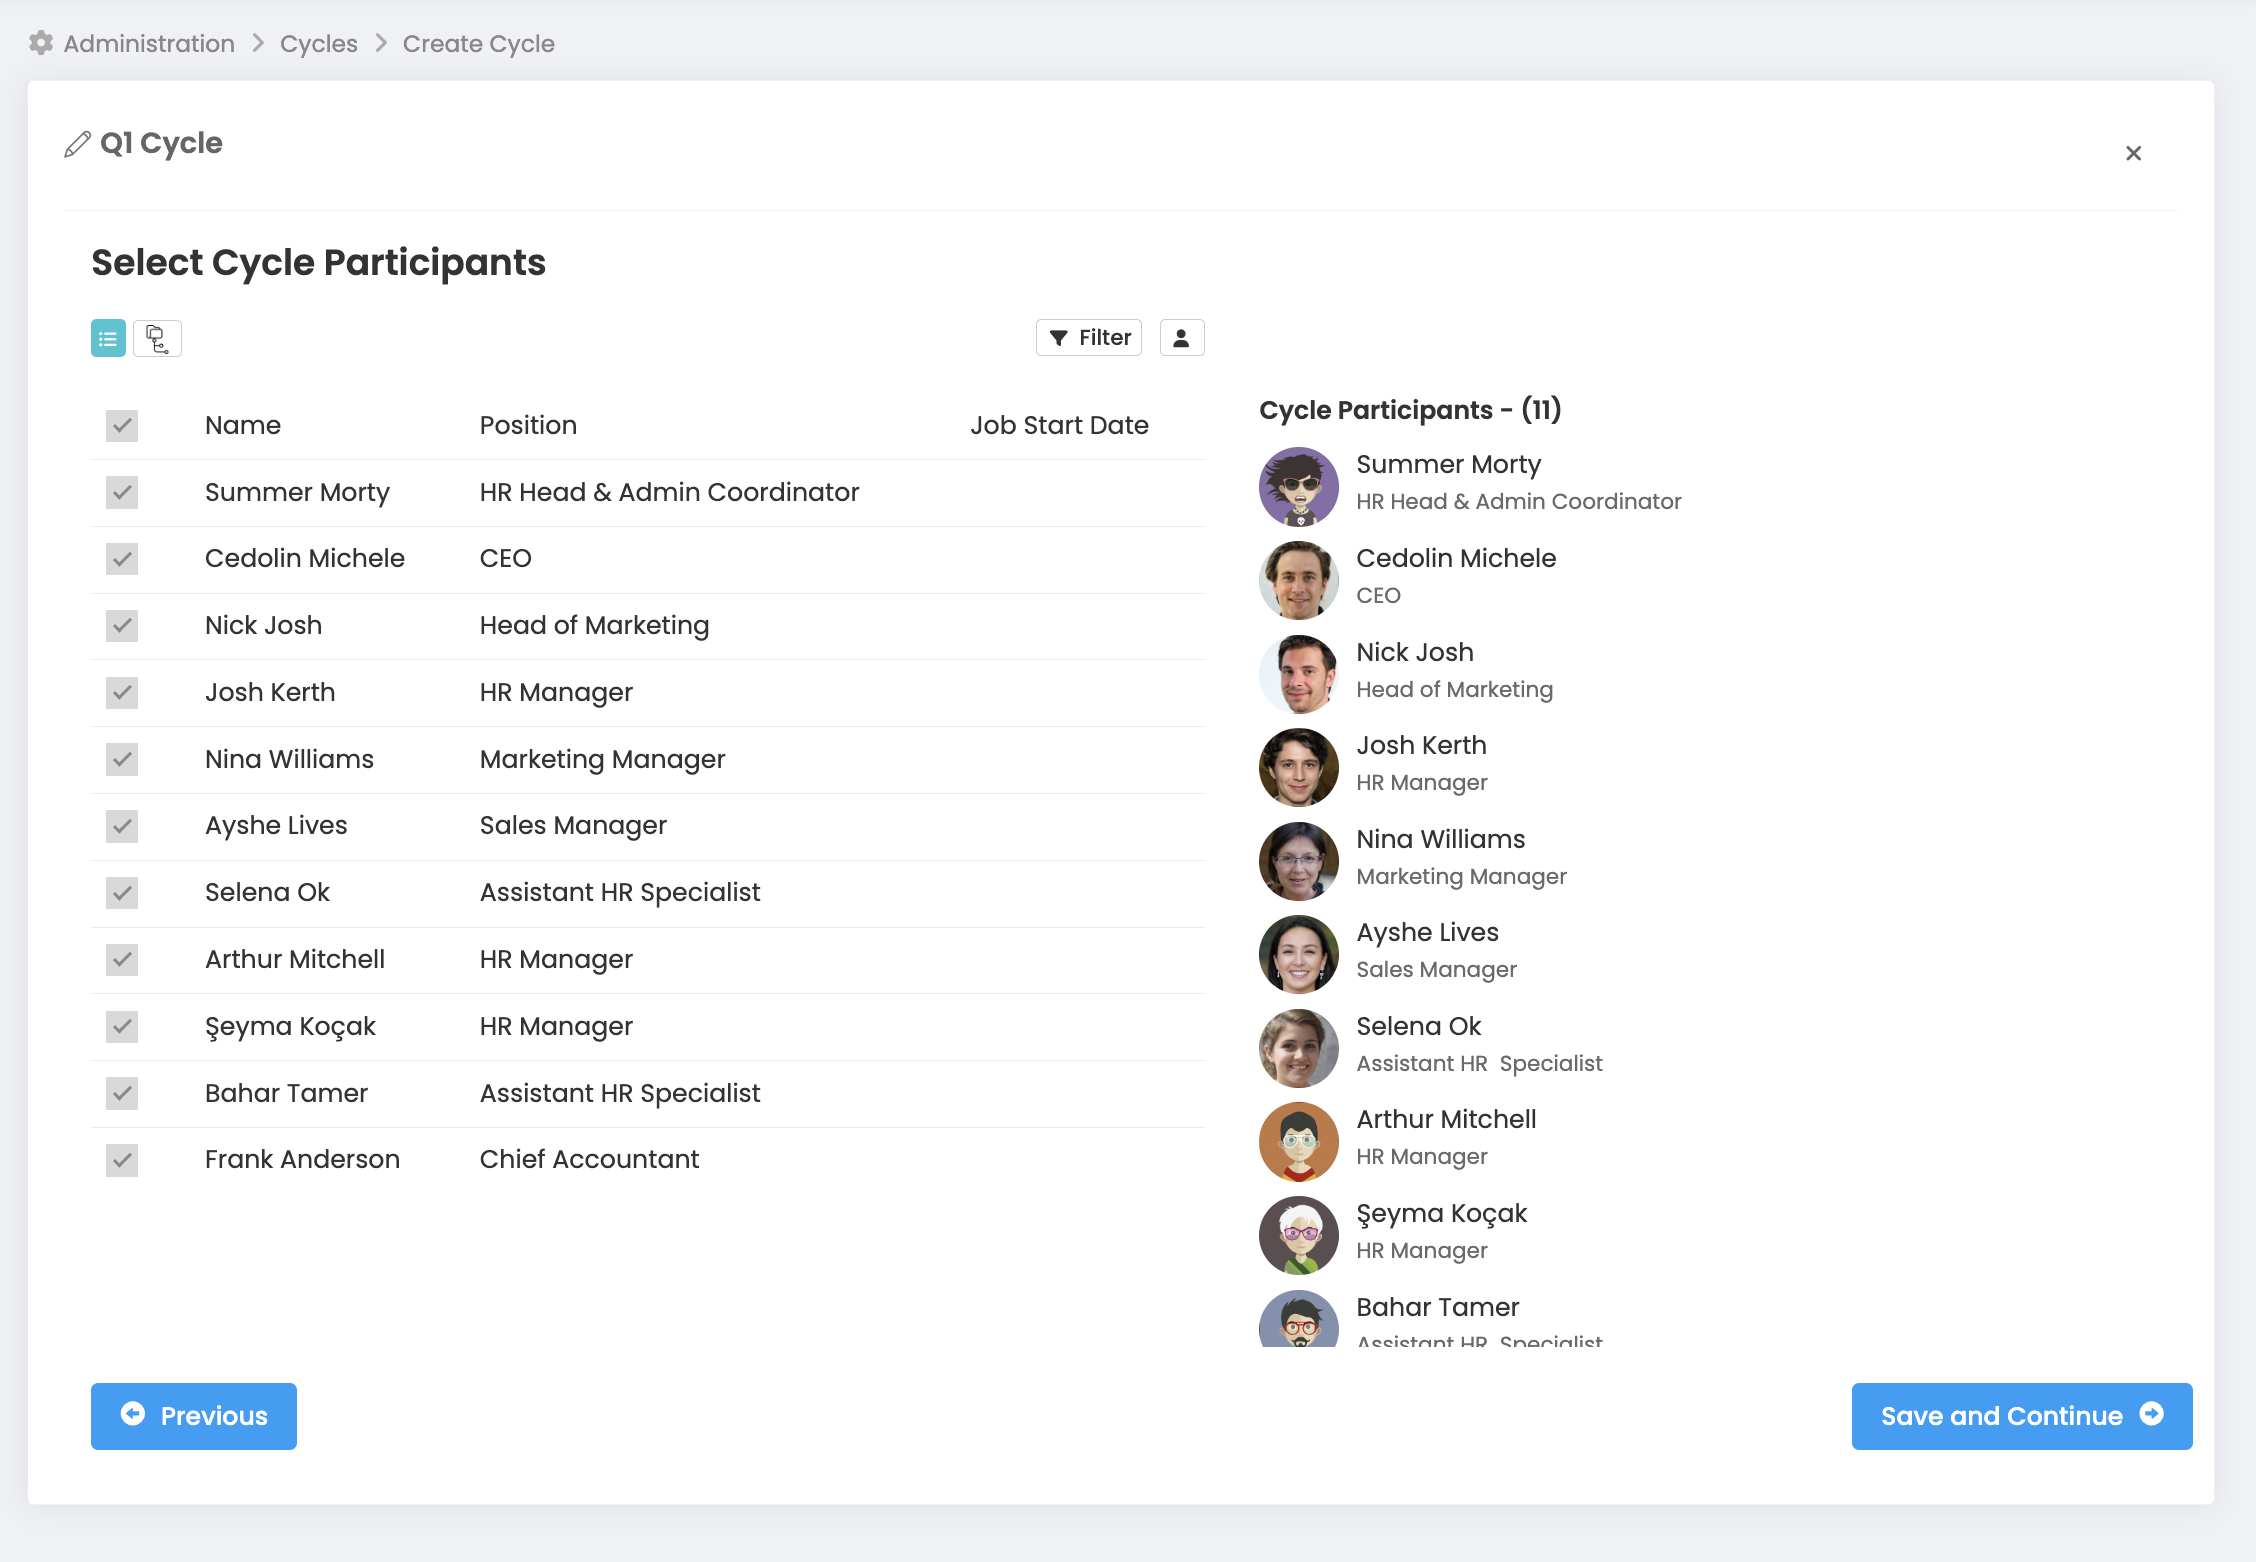Go to Cycles breadcrumb
The image size is (2256, 1562).
[x=318, y=44]
